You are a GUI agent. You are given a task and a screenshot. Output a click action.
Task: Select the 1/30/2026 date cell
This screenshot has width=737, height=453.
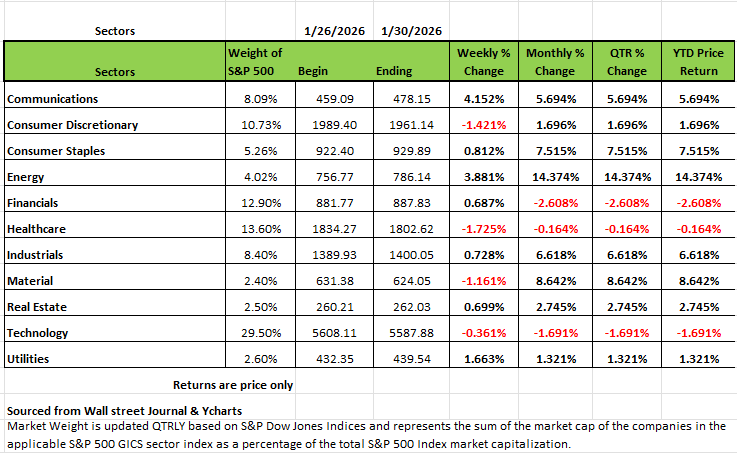pyautogui.click(x=413, y=31)
